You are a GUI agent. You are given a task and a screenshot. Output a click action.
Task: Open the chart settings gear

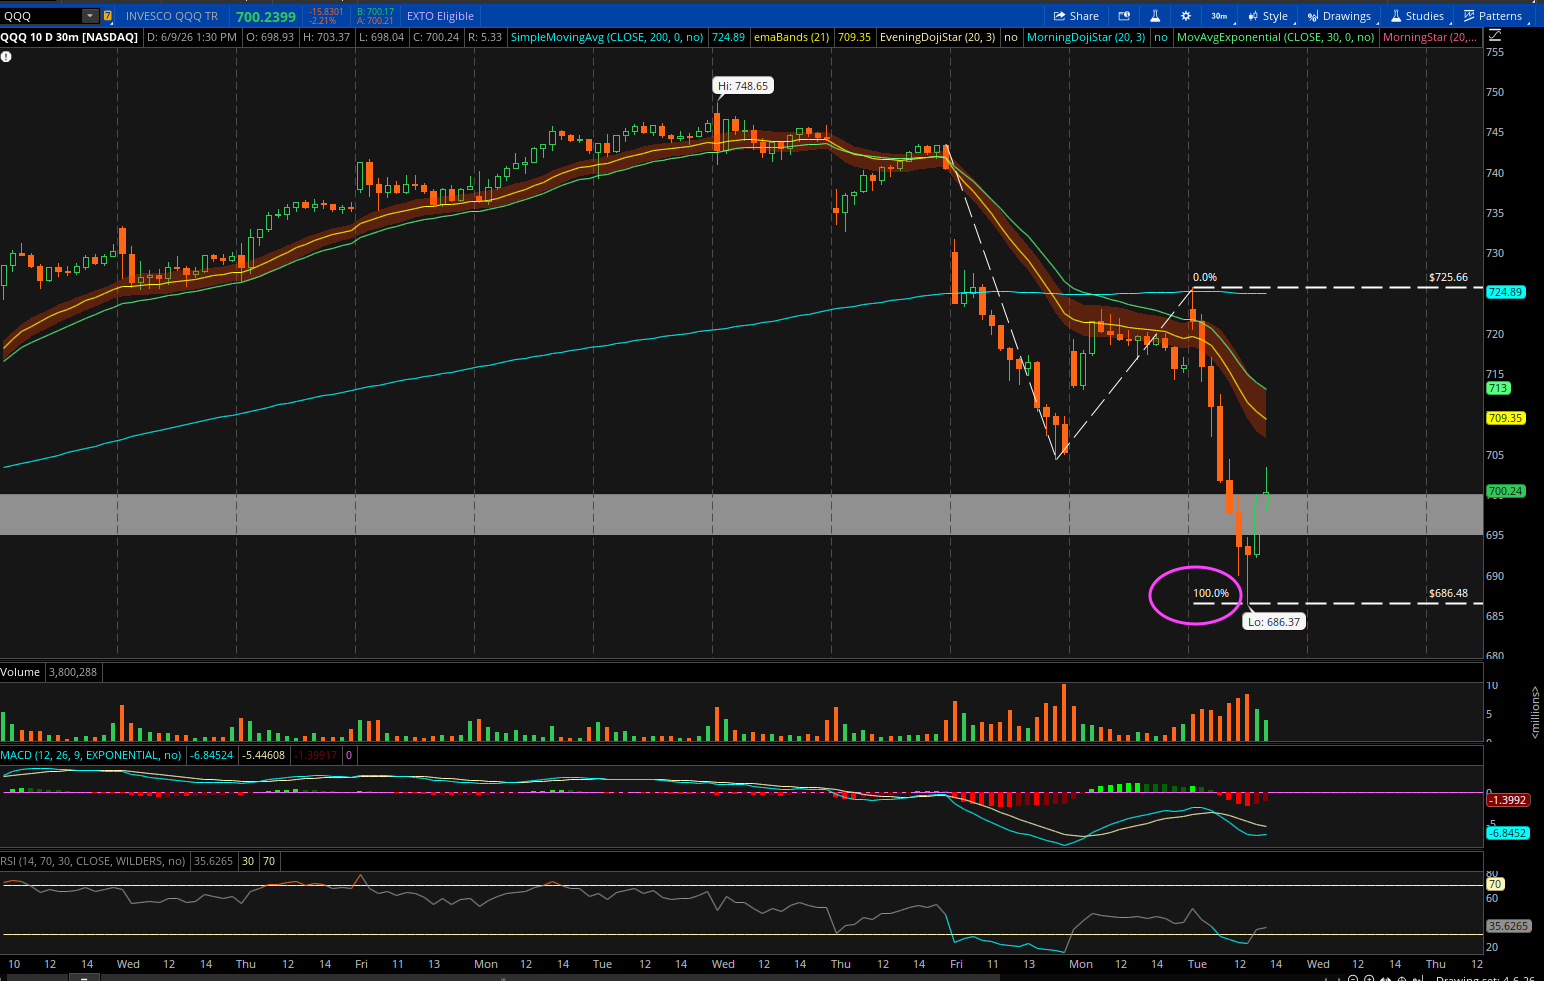tap(1186, 16)
